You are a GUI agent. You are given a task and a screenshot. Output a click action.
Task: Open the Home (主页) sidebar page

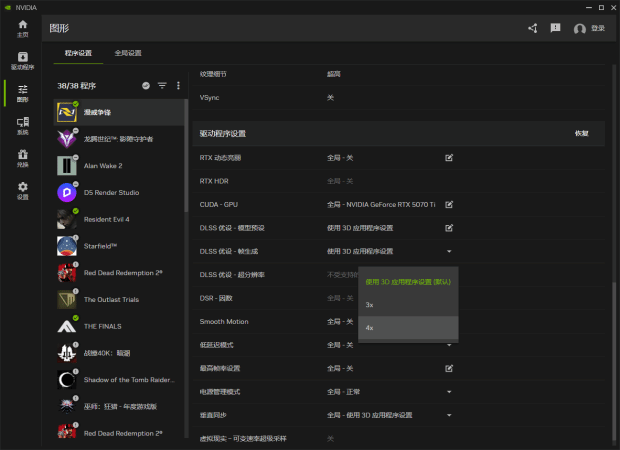click(x=23, y=28)
